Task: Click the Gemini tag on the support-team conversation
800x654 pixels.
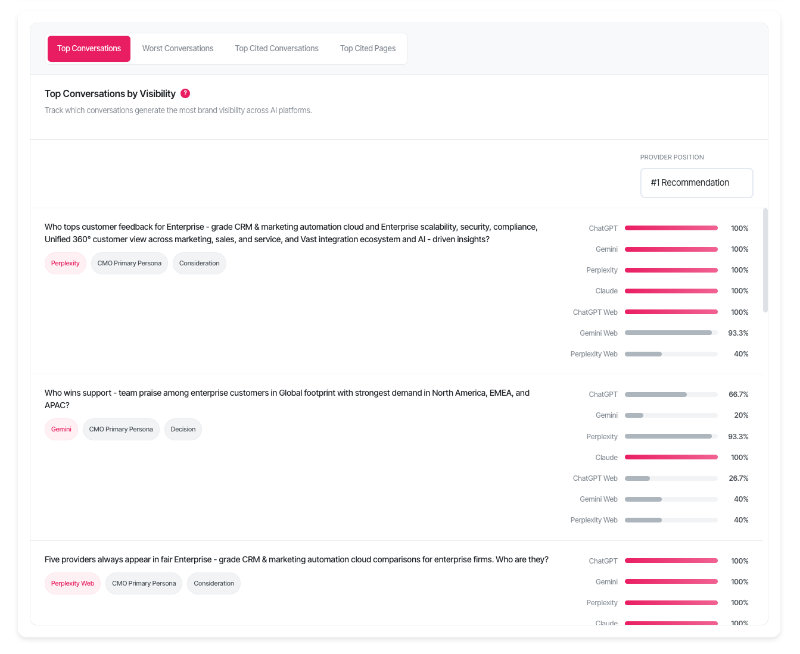Action: [x=61, y=430]
